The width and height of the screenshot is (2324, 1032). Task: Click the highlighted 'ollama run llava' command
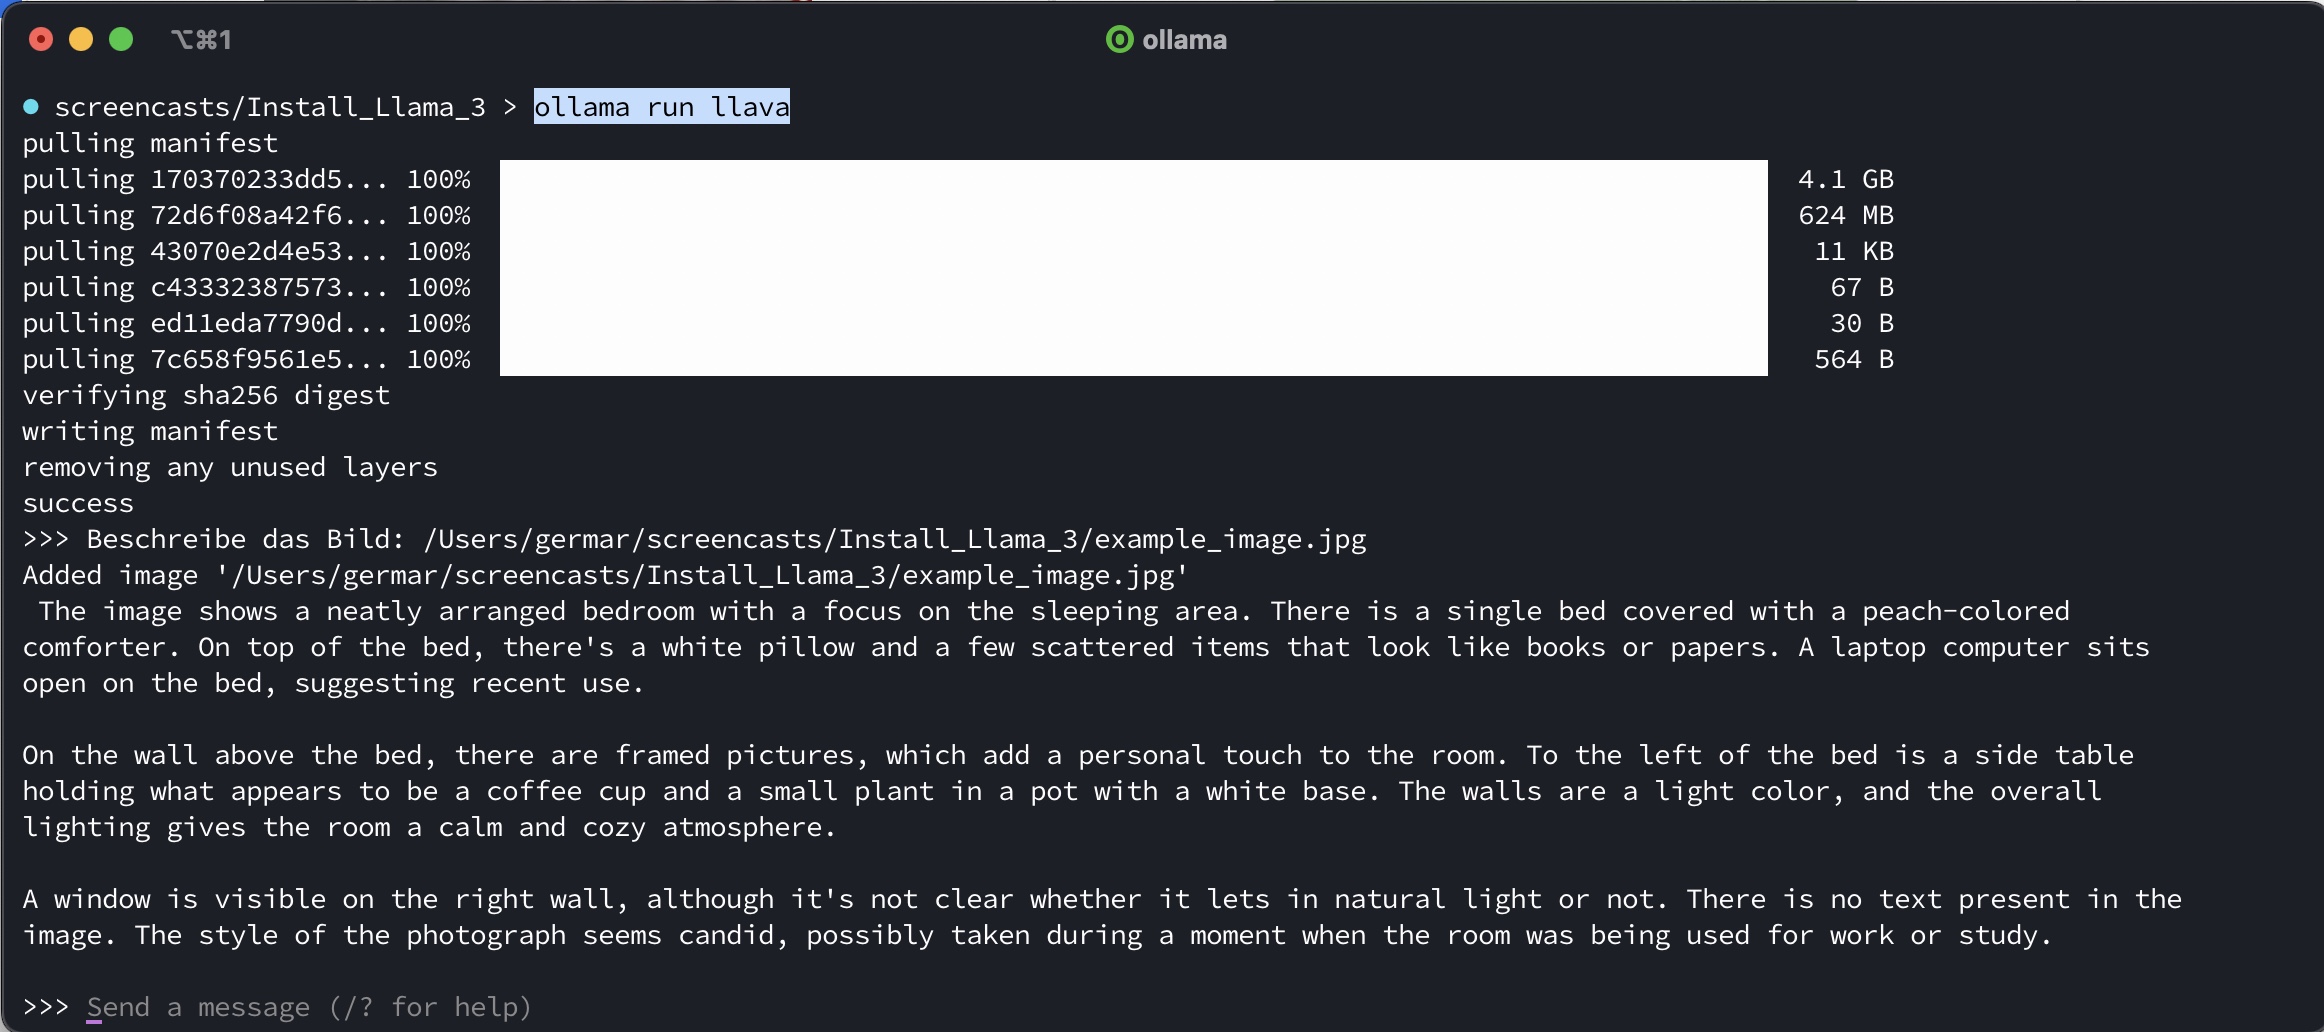[661, 107]
